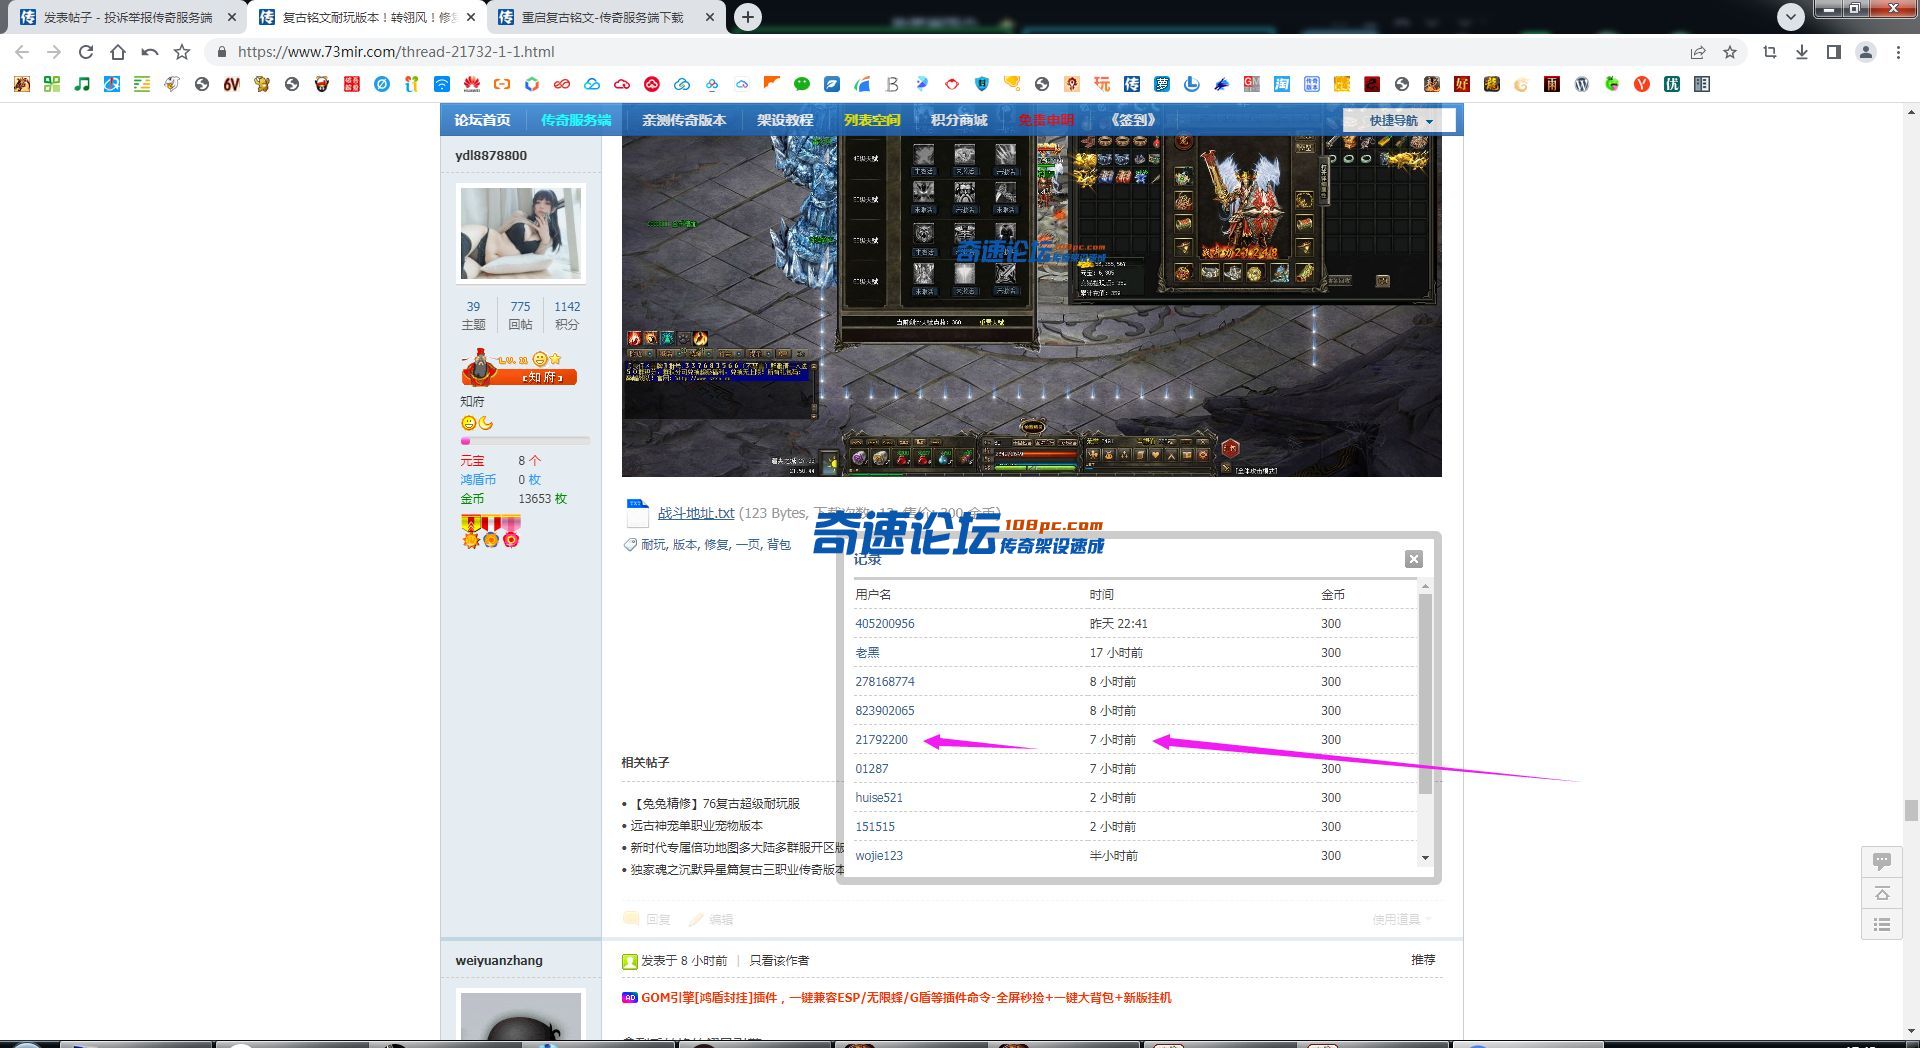The height and width of the screenshot is (1048, 1920).
Task: Bookmark this page with address bar star
Action: click(x=1730, y=52)
